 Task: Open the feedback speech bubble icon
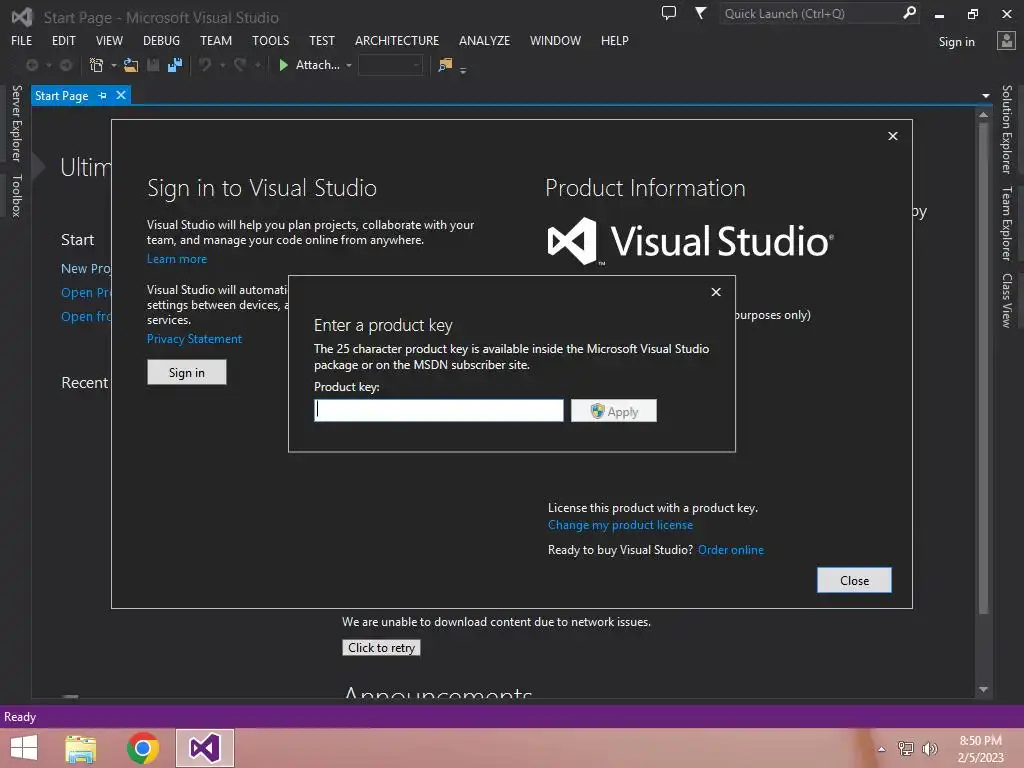click(669, 13)
